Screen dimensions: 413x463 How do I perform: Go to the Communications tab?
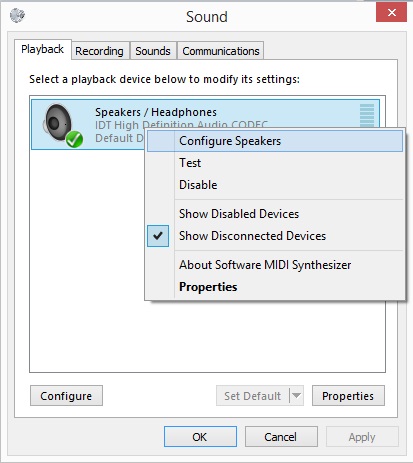221,51
